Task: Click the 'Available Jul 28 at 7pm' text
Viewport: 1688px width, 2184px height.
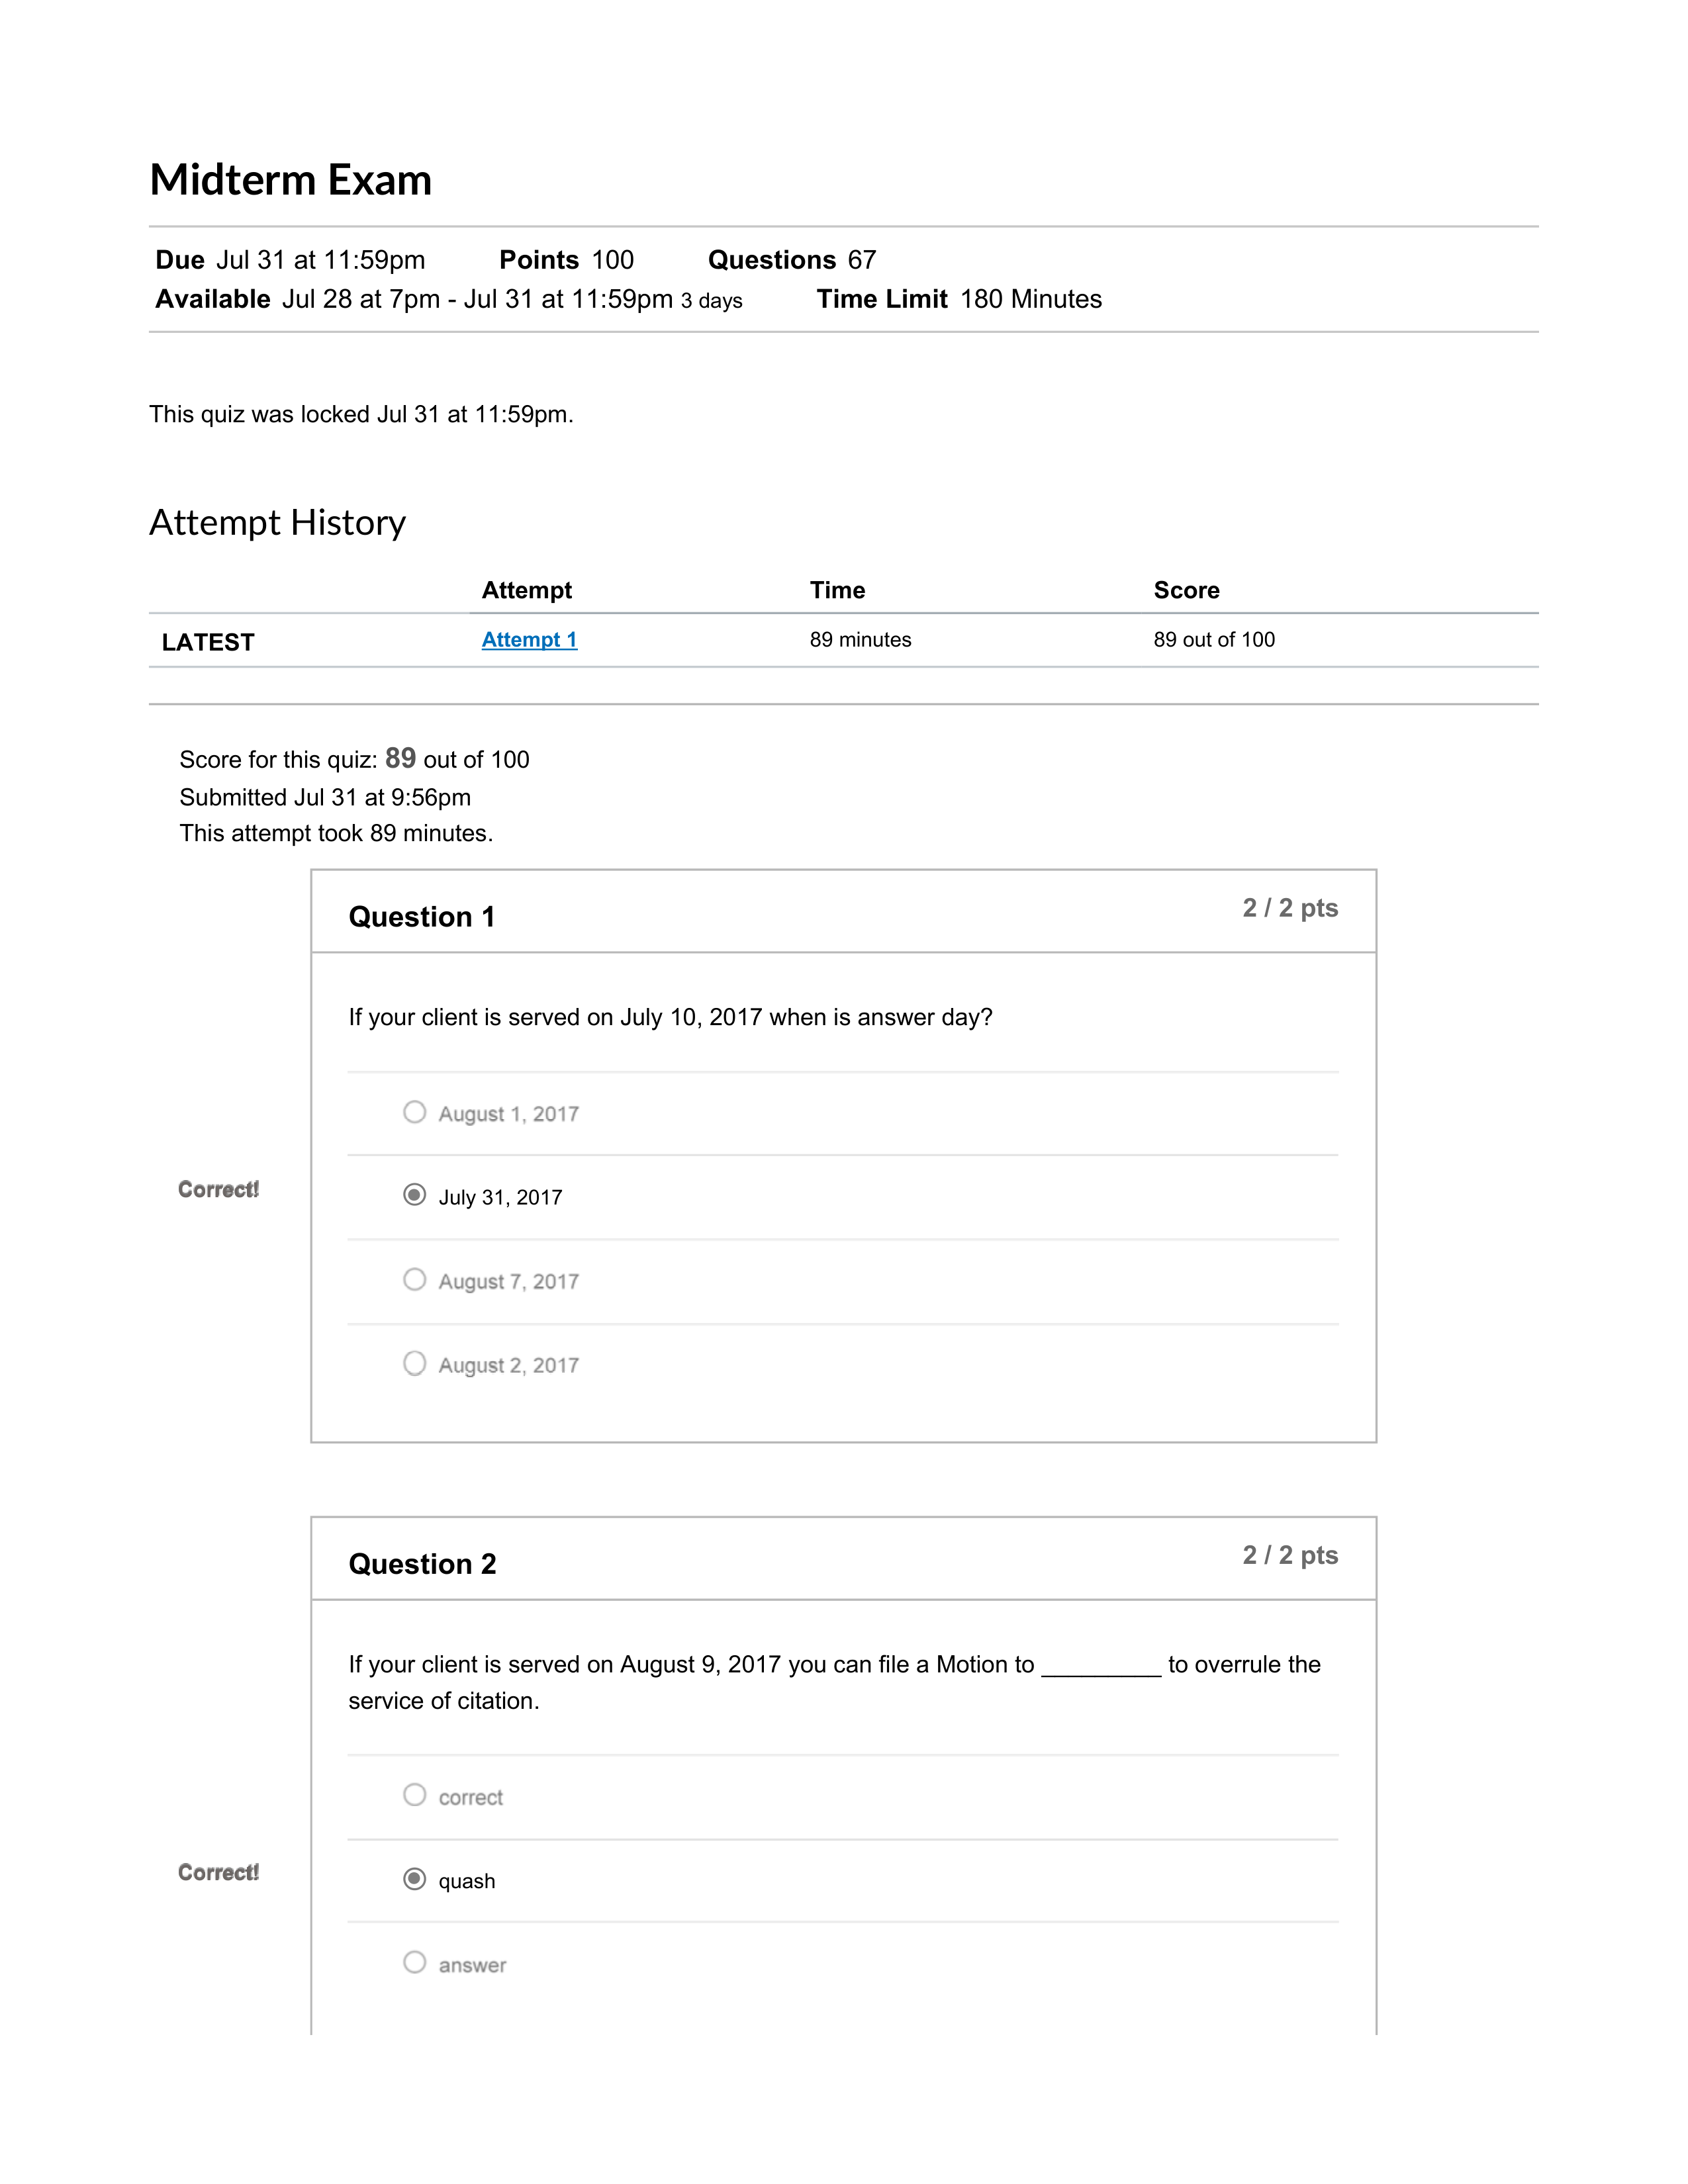Action: [449, 299]
